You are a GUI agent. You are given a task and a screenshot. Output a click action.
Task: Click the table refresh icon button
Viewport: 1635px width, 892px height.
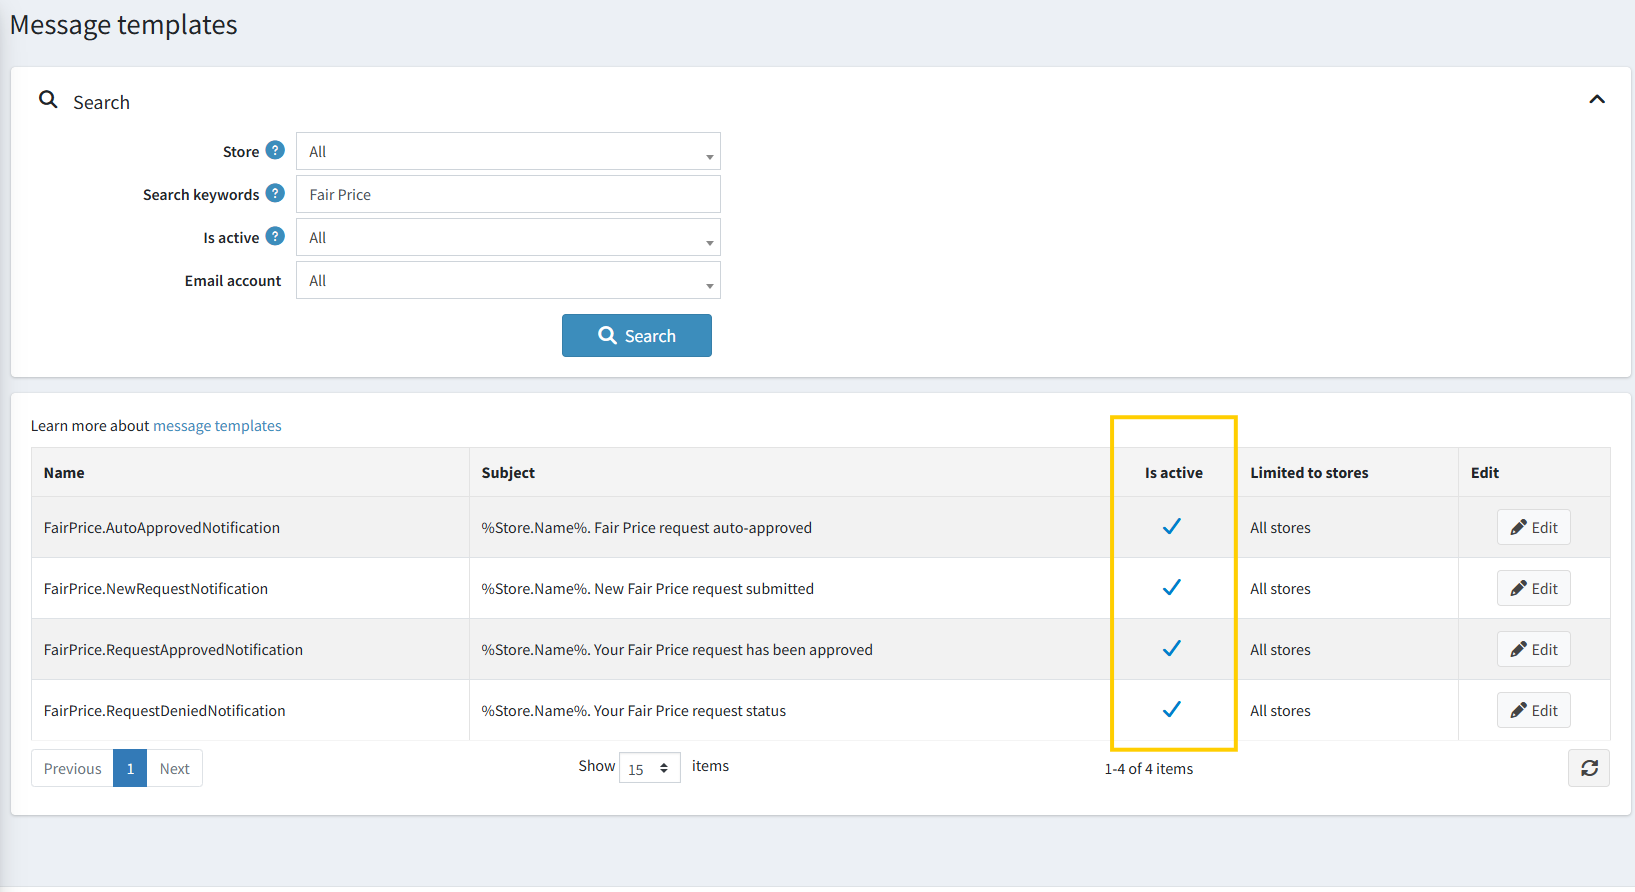tap(1588, 768)
